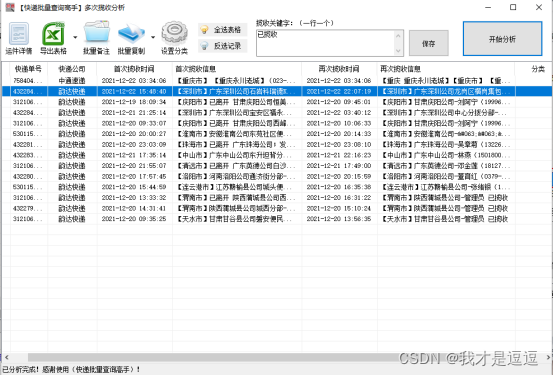This screenshot has height=376, width=554.
Task: Click the re-pickup time 2021-12-20 20:14:33
Action: coord(339,134)
